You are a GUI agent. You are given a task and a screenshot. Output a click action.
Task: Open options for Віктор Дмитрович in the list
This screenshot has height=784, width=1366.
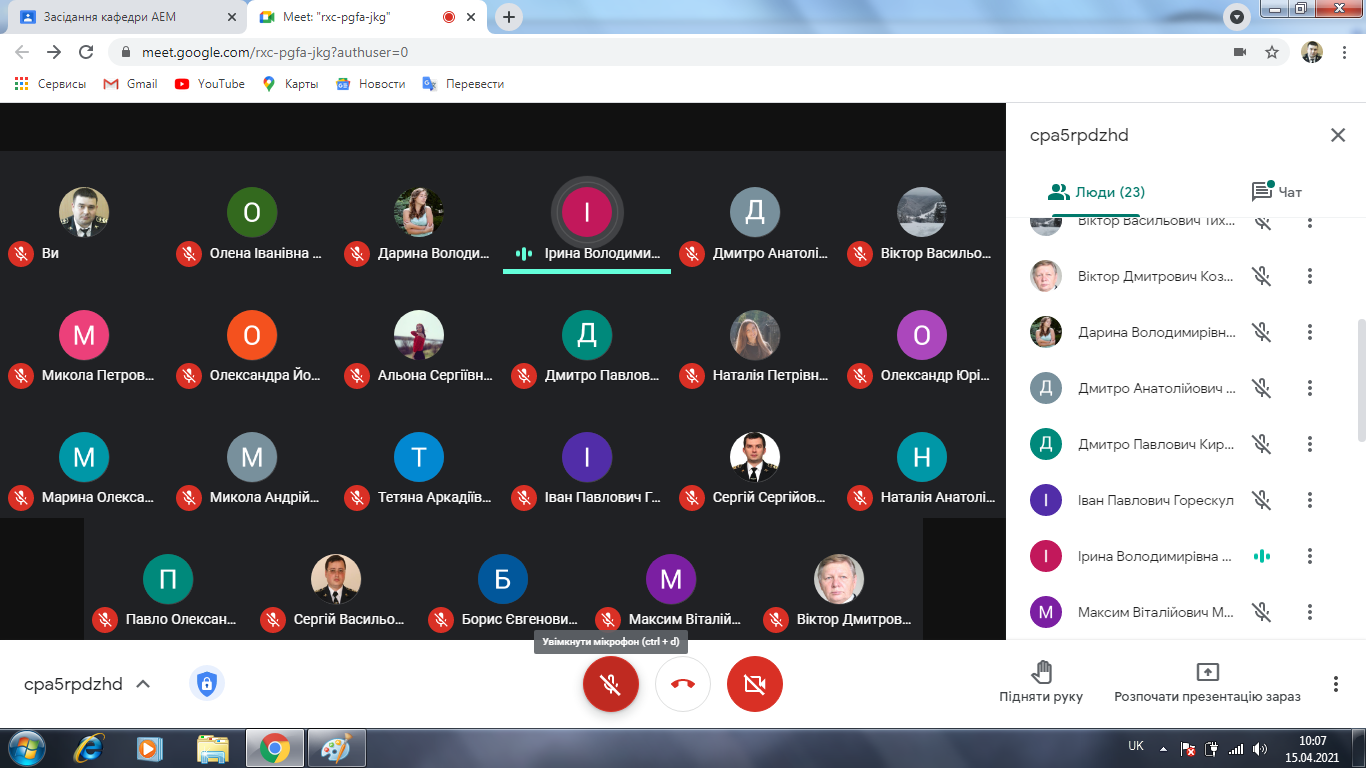pyautogui.click(x=1310, y=276)
